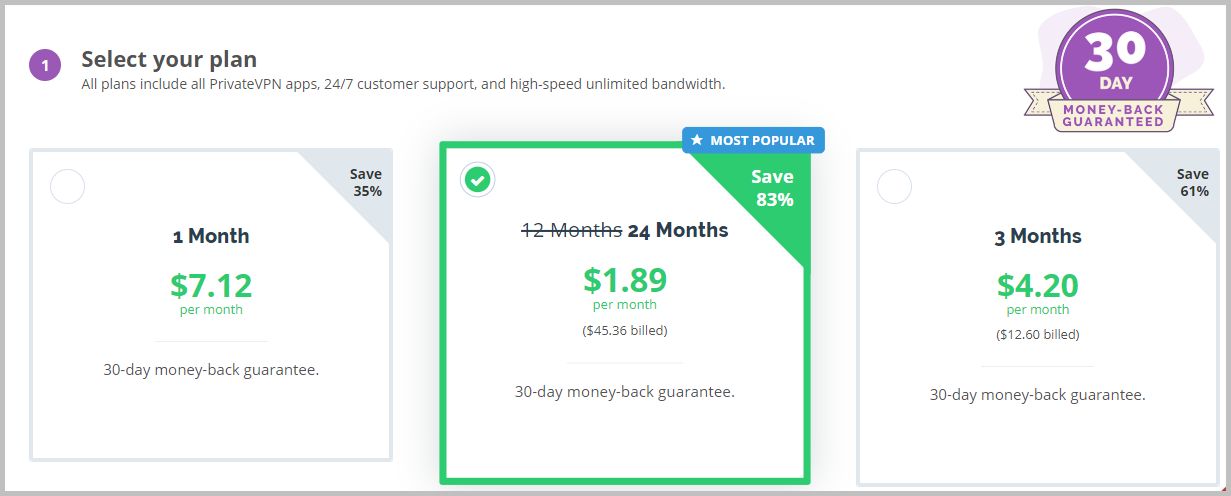Image resolution: width=1231 pixels, height=496 pixels.
Task: Choose the 1 Month plan title
Action: tap(211, 236)
